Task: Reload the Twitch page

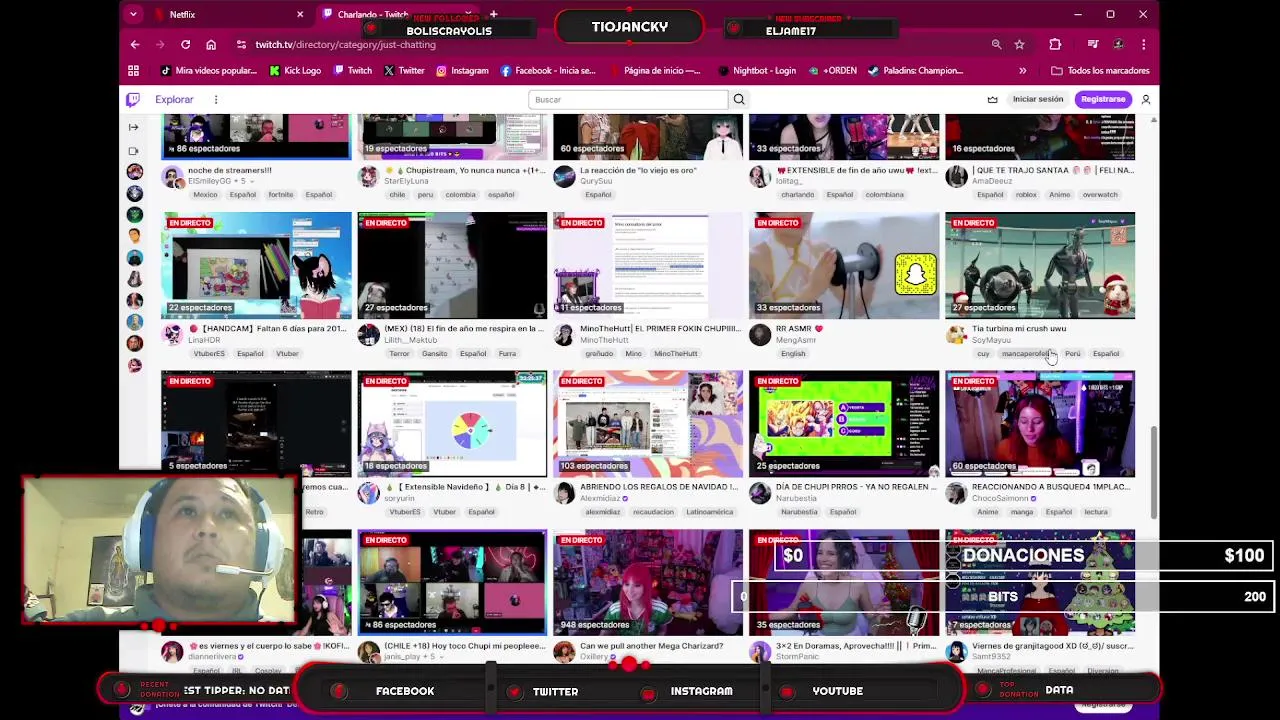Action: [x=185, y=45]
